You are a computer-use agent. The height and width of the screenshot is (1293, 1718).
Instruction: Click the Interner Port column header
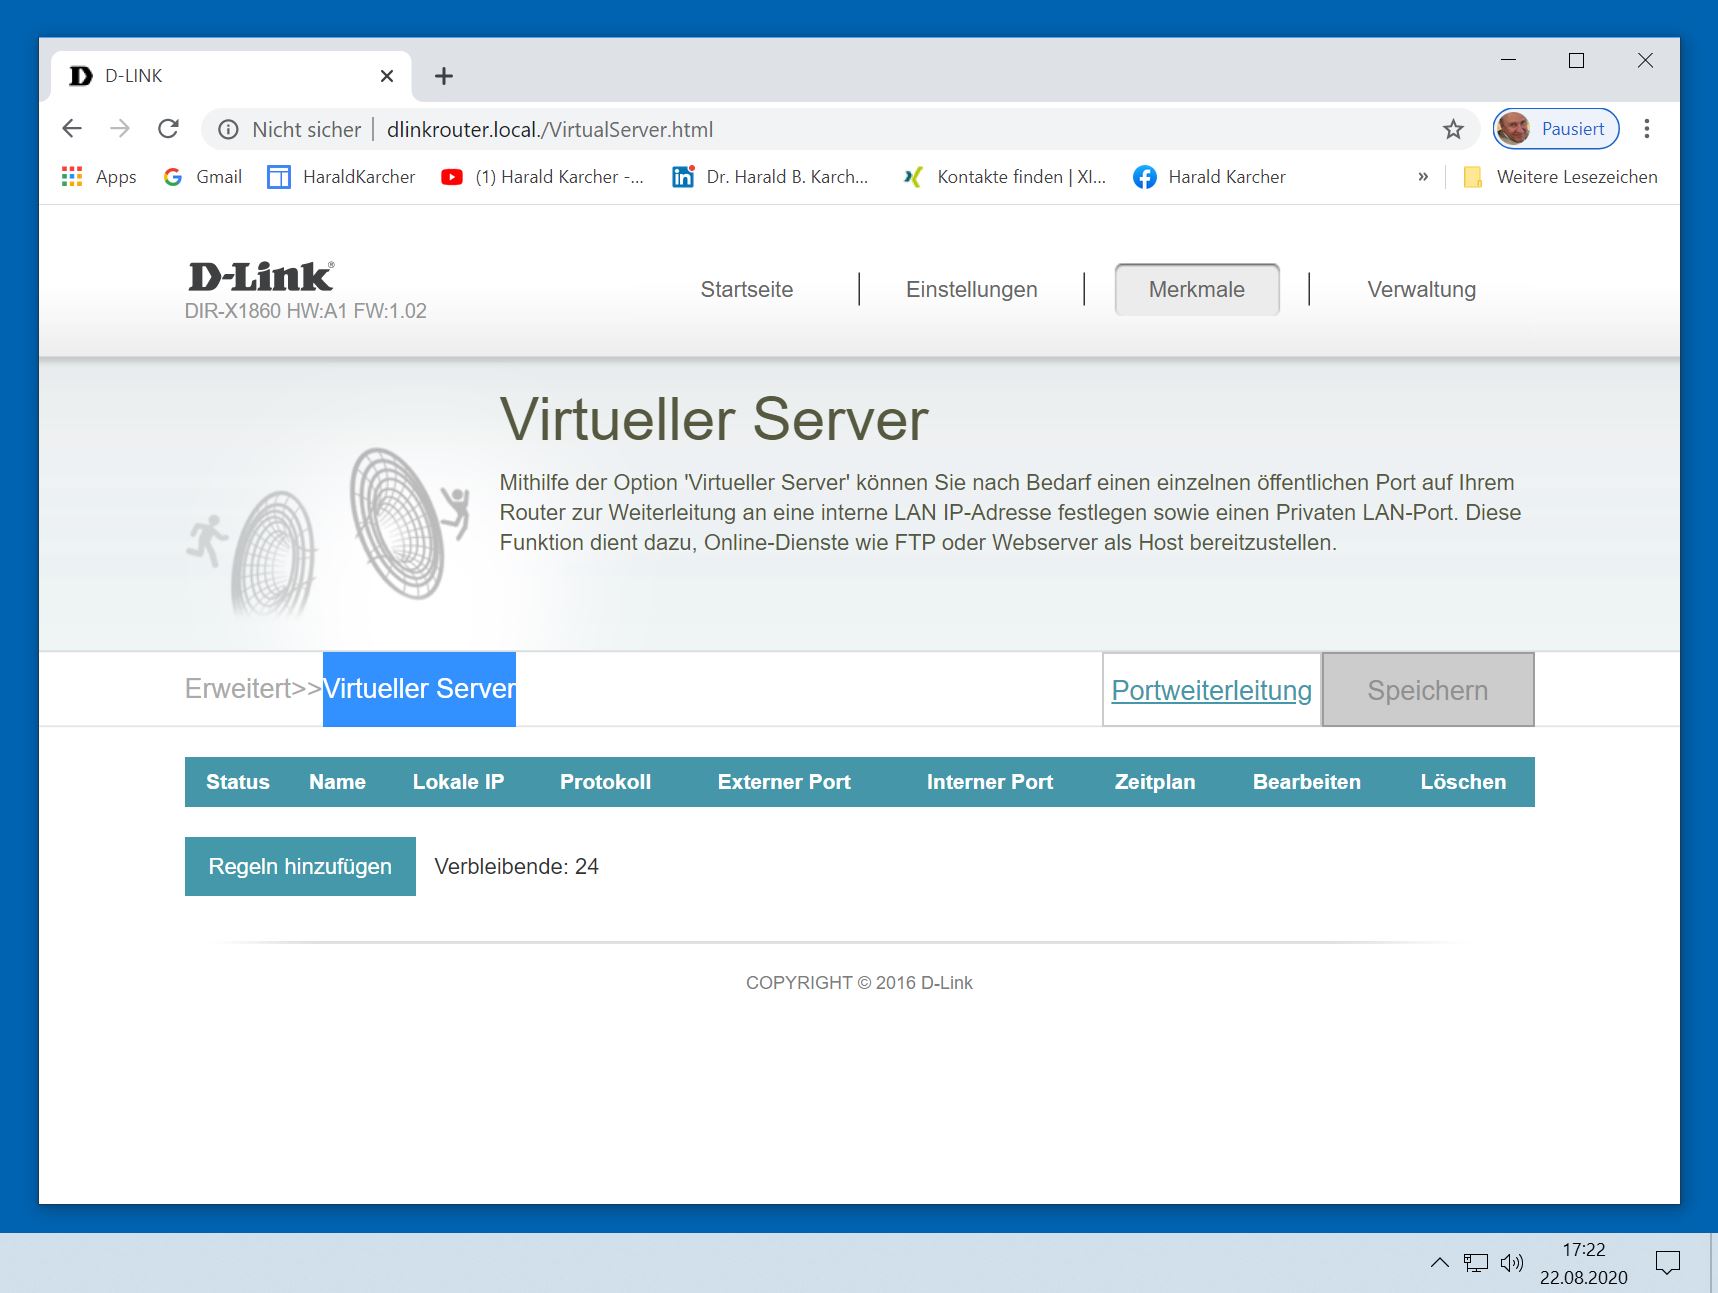(x=990, y=782)
